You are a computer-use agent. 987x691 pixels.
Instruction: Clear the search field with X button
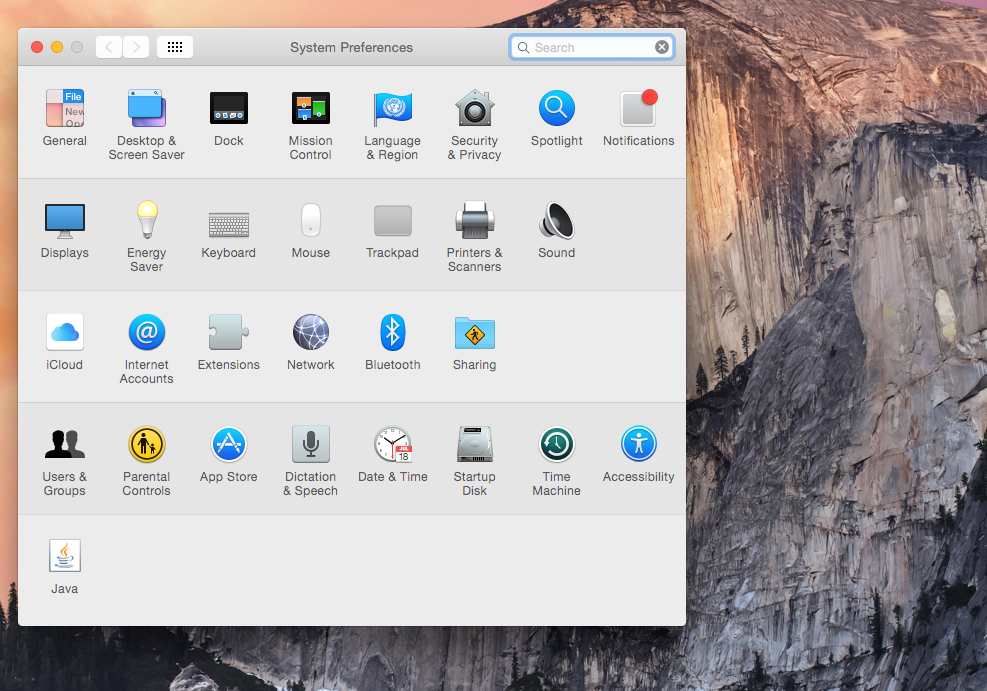pos(662,47)
